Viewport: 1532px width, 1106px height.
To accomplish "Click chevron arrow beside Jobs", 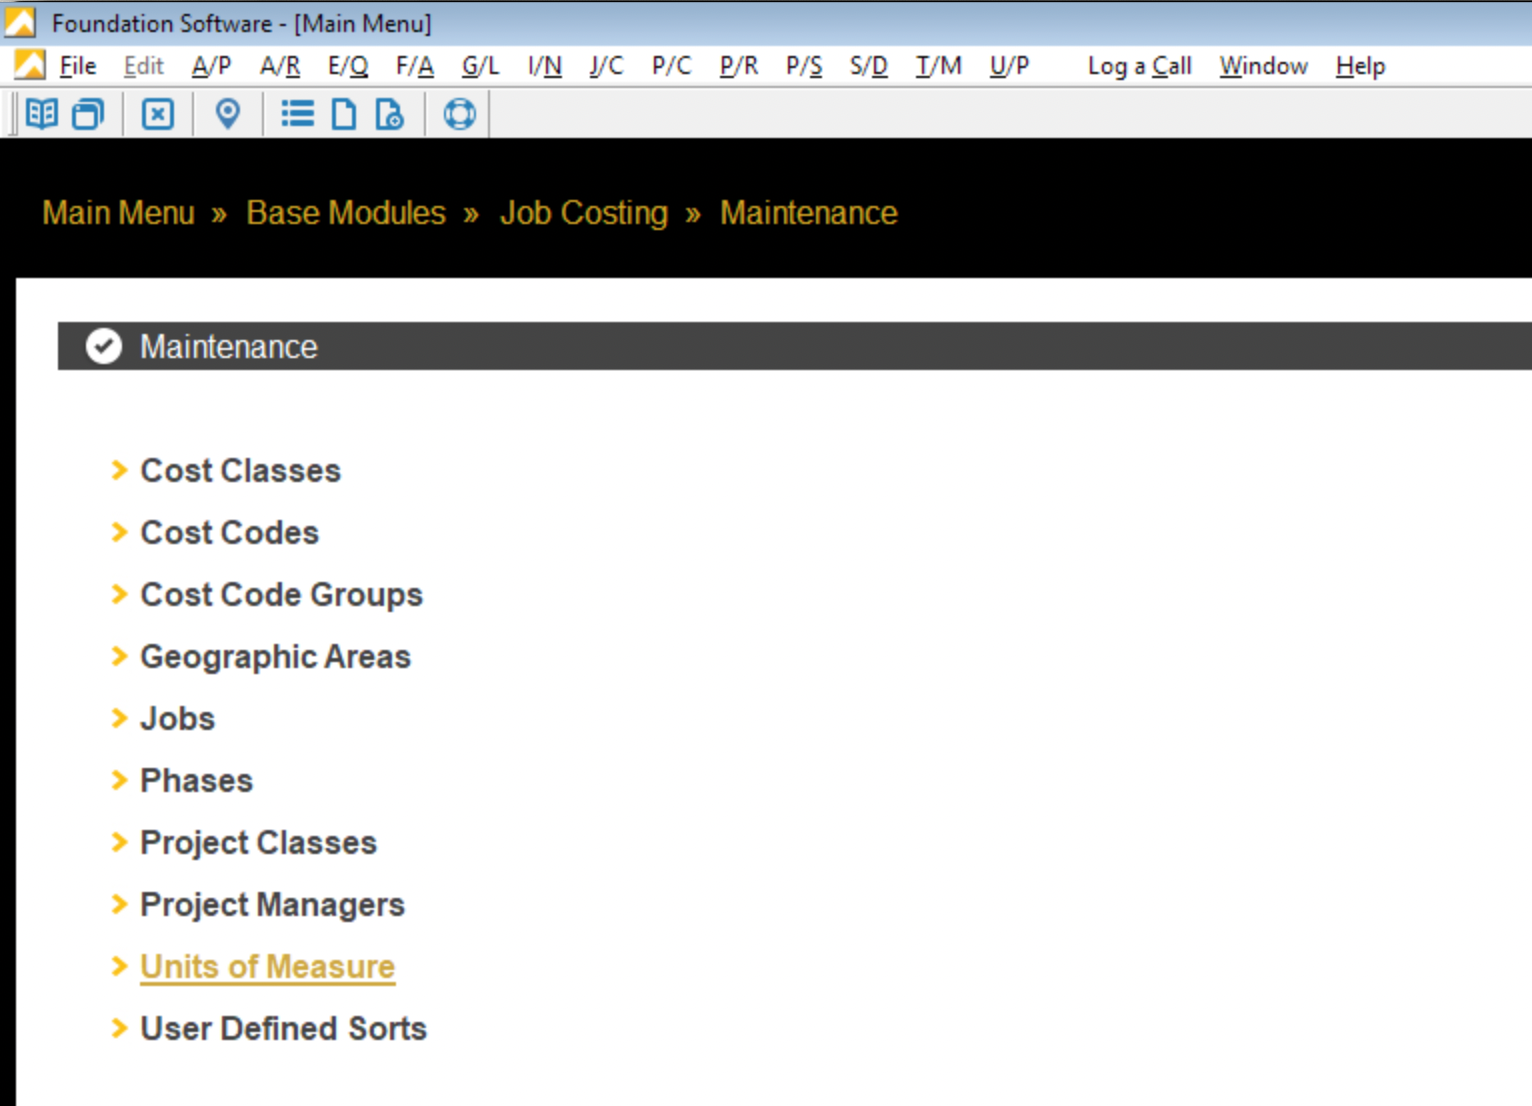I will (119, 718).
